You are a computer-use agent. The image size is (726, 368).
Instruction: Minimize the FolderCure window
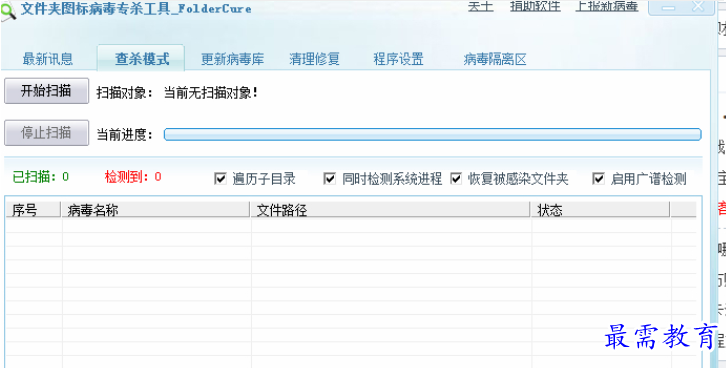(x=668, y=7)
